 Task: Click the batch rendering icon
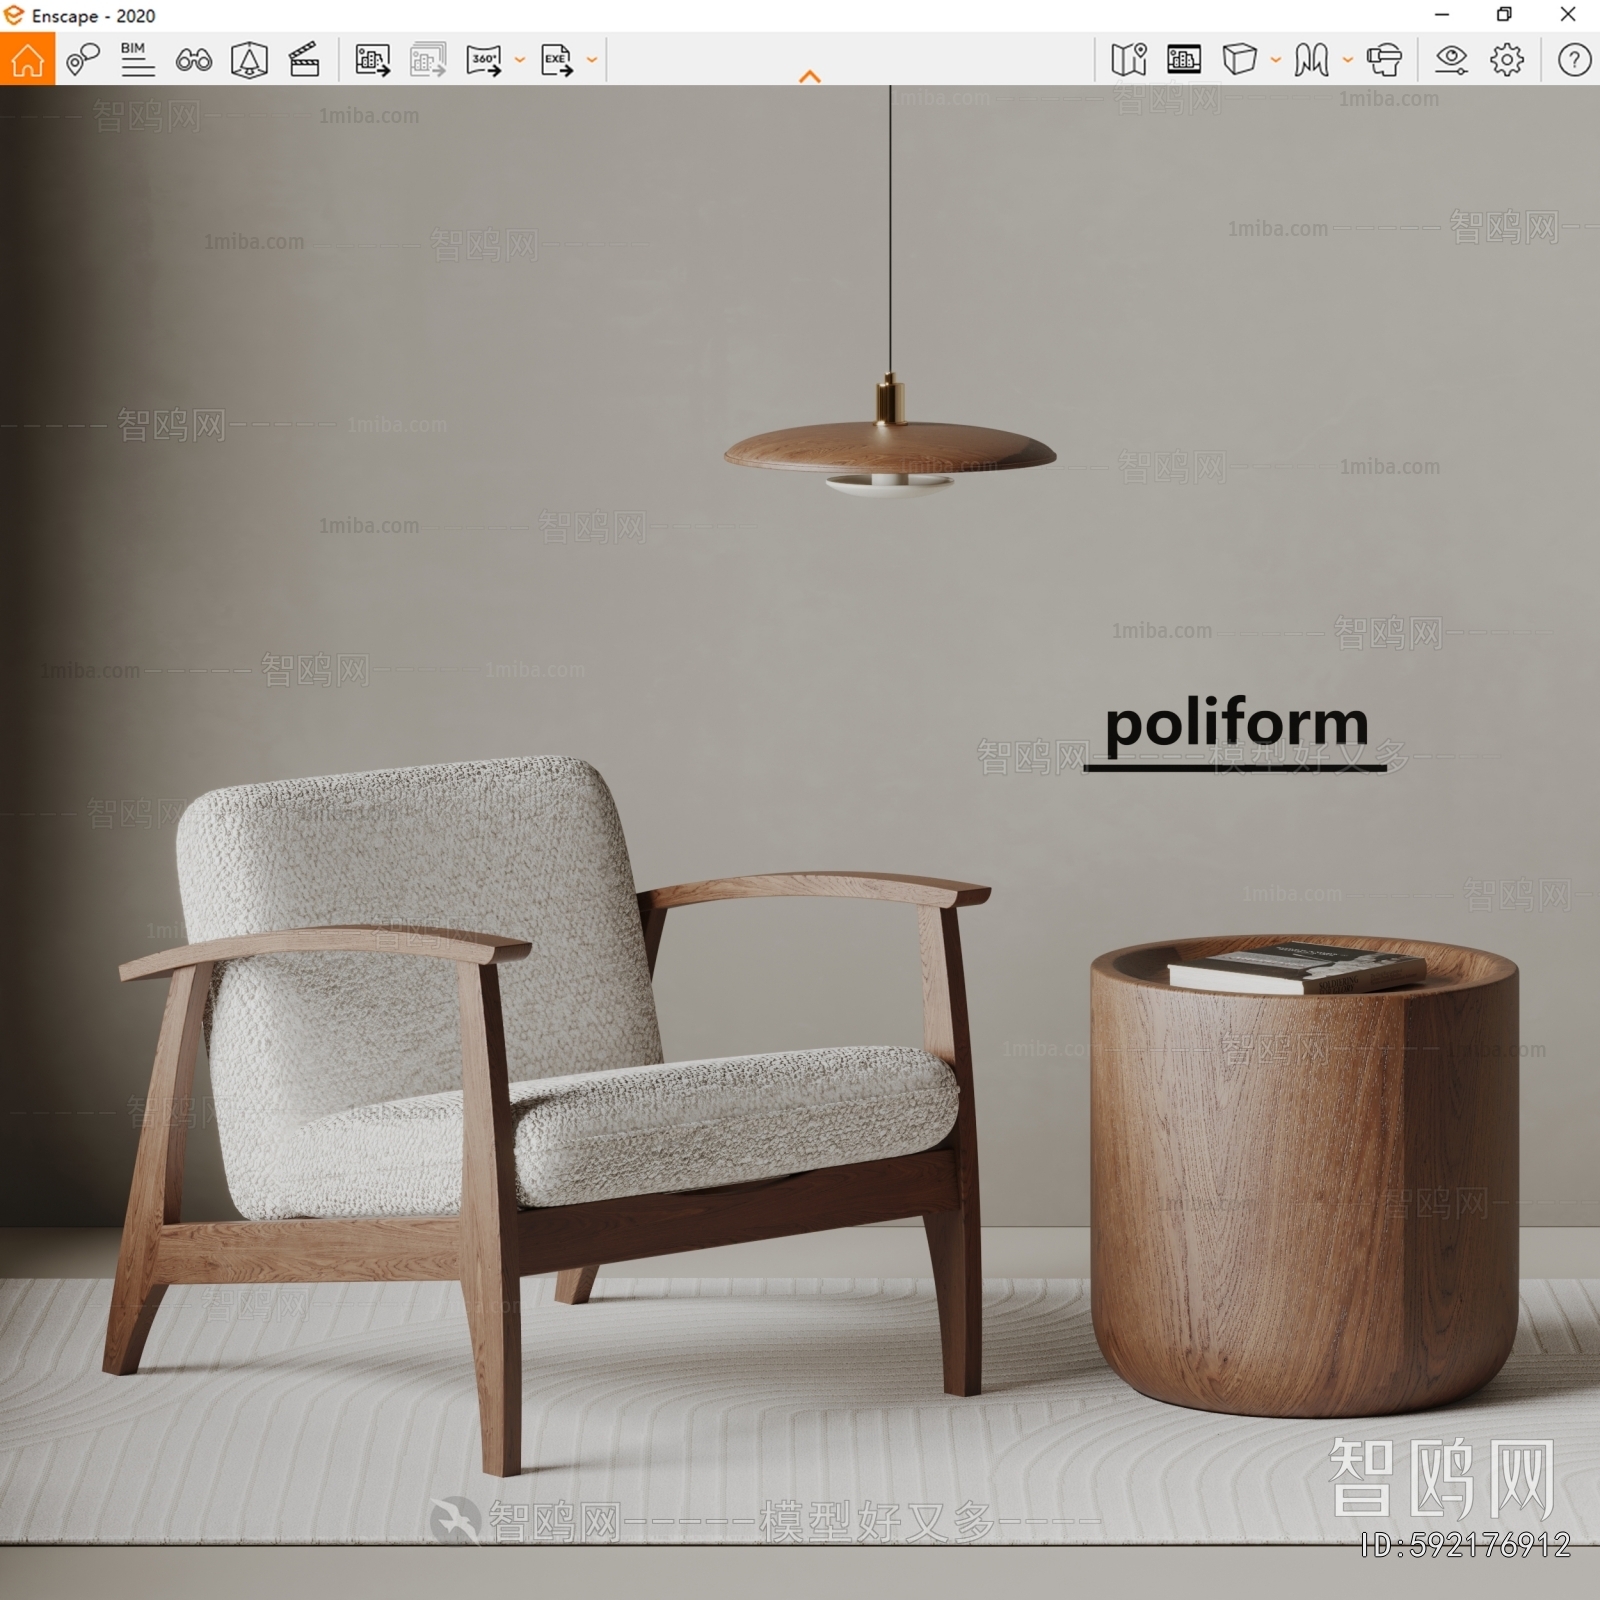pos(428,60)
